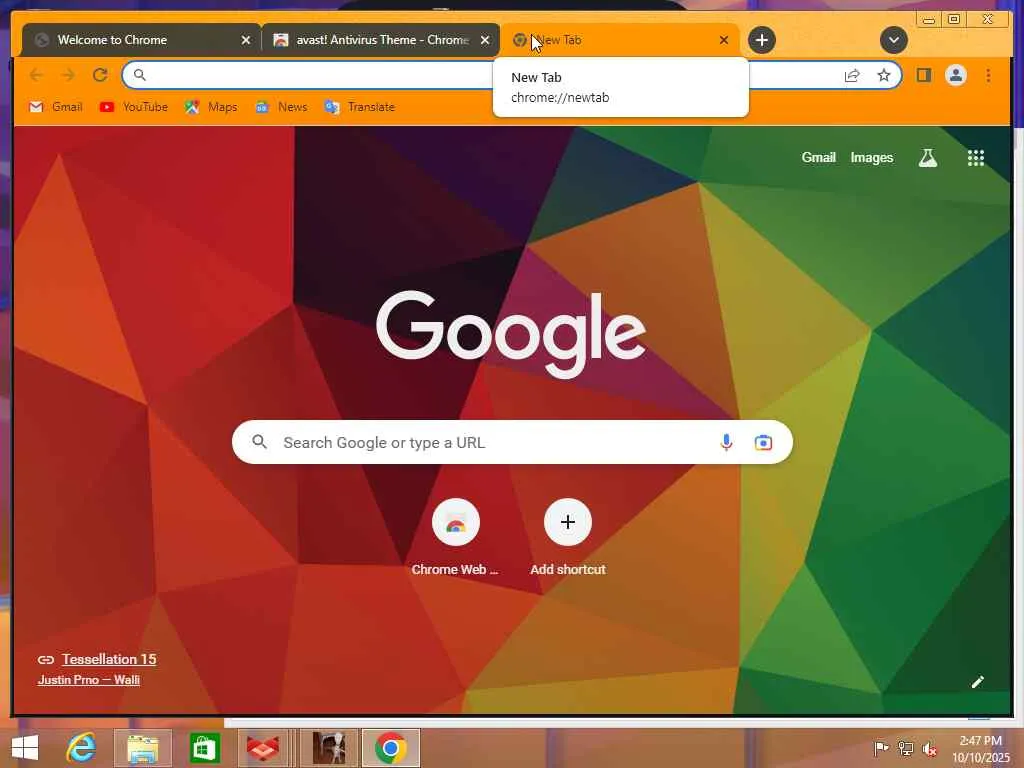Open Chrome's three-dot menu
Screen dimensions: 1024x768
coord(988,75)
